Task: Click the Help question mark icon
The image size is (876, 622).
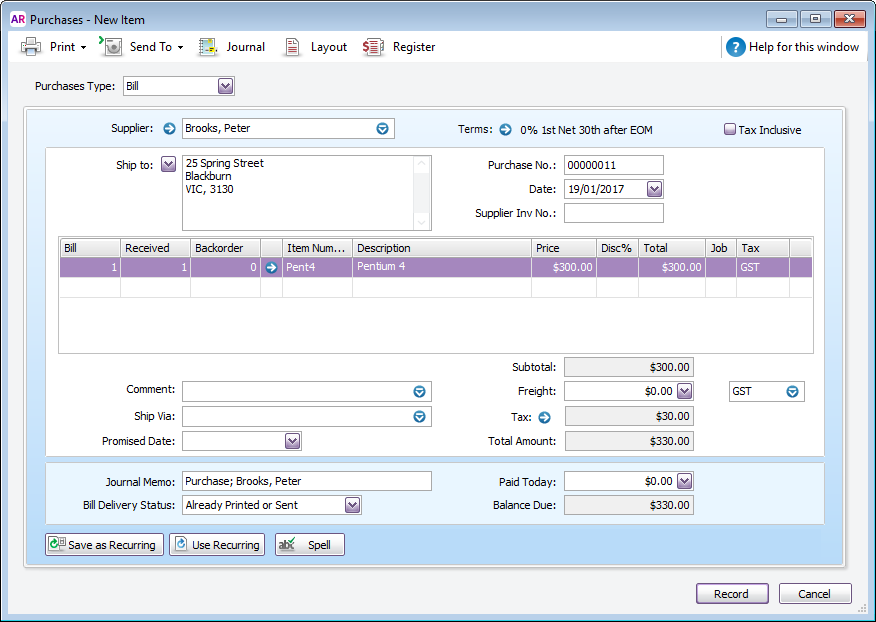Action: click(736, 46)
